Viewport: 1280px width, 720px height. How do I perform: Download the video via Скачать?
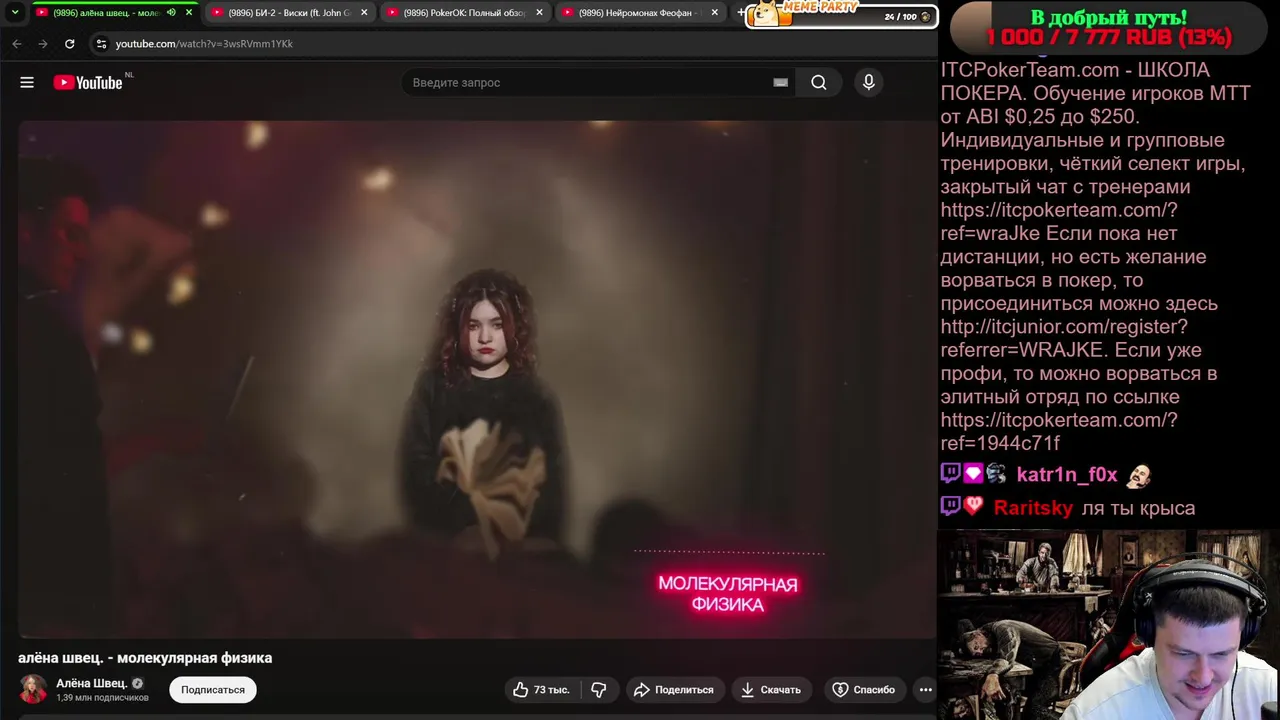click(x=771, y=690)
